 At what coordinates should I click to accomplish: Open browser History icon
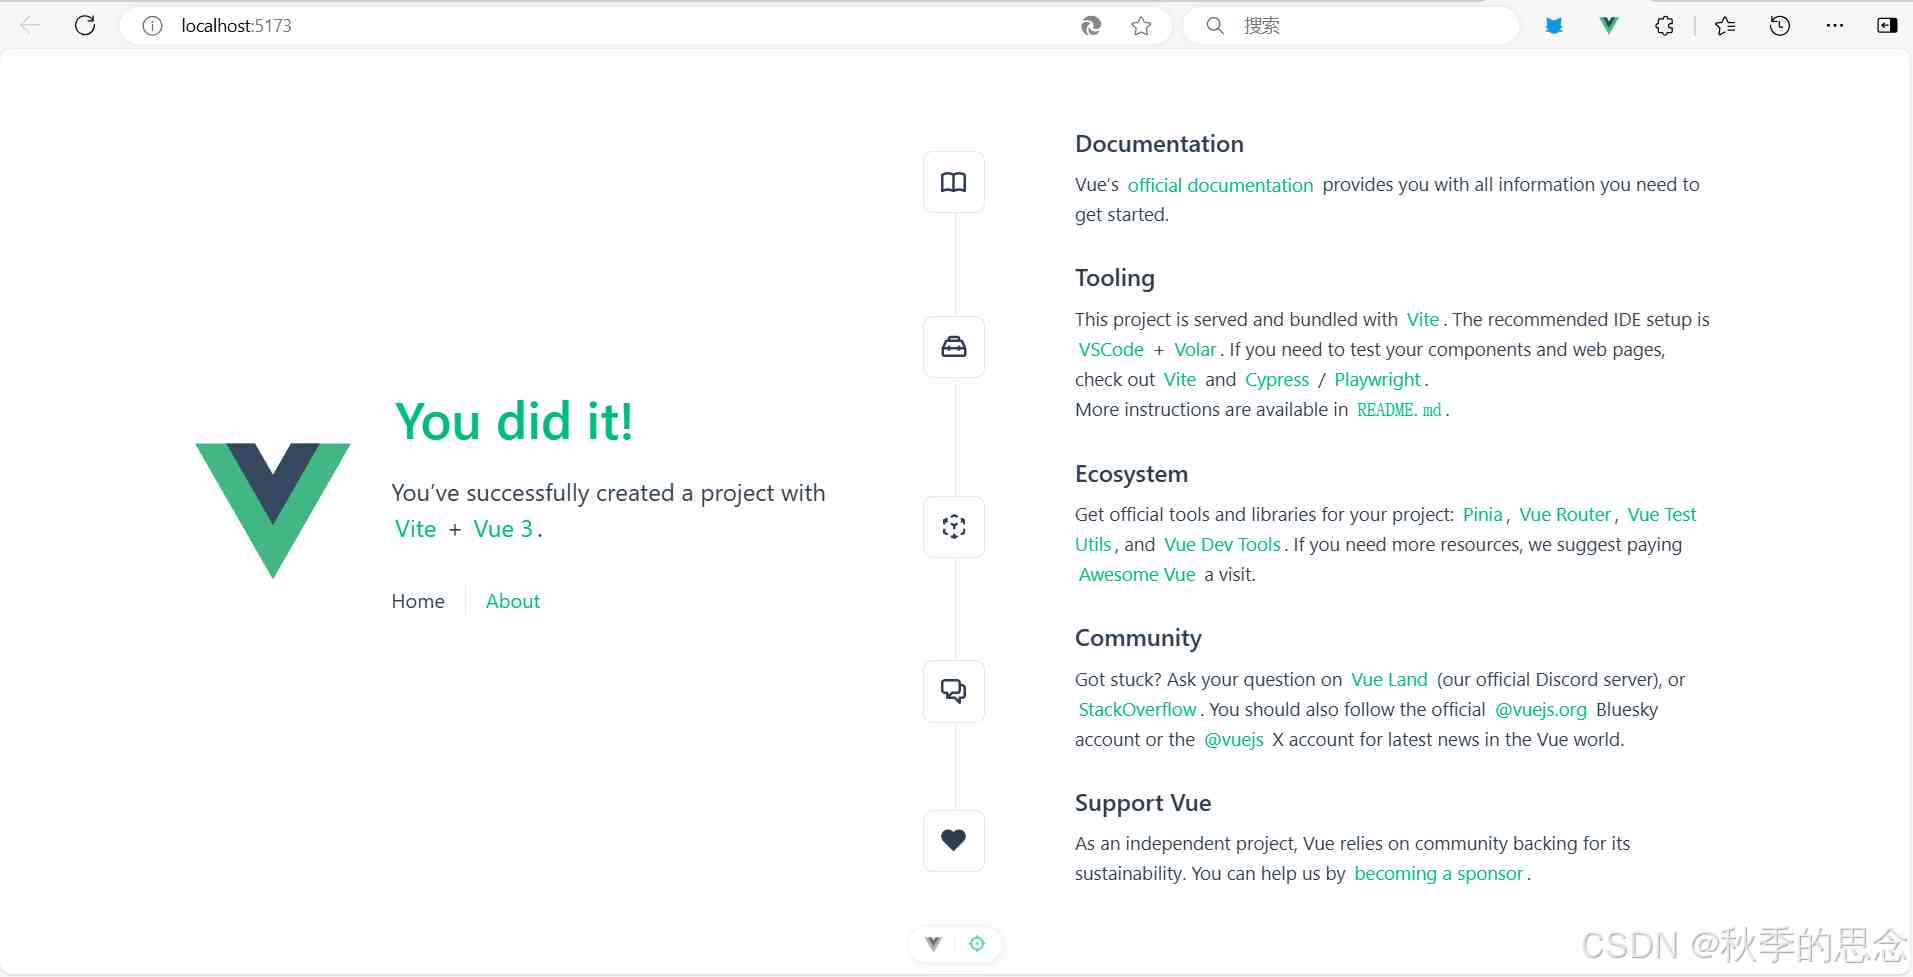pos(1780,26)
